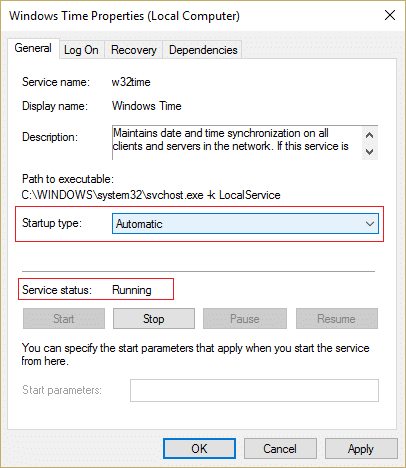The height and width of the screenshot is (468, 406).
Task: Click the Stop service button
Action: pos(154,319)
